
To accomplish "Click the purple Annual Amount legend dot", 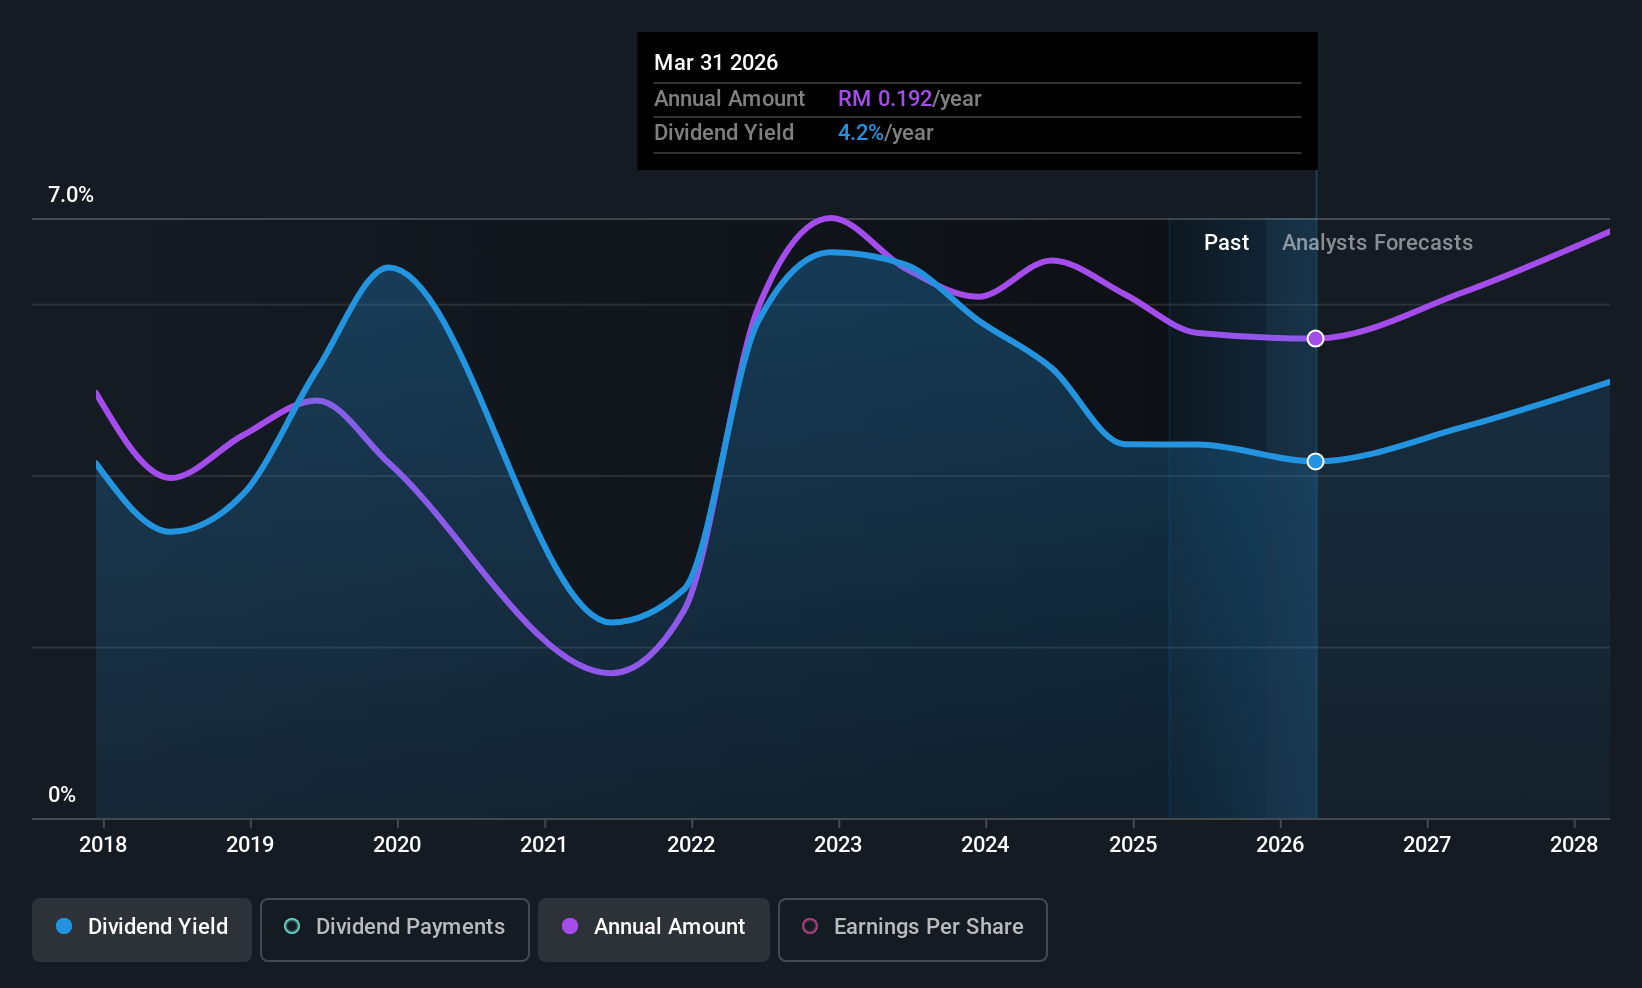I will pyautogui.click(x=570, y=926).
